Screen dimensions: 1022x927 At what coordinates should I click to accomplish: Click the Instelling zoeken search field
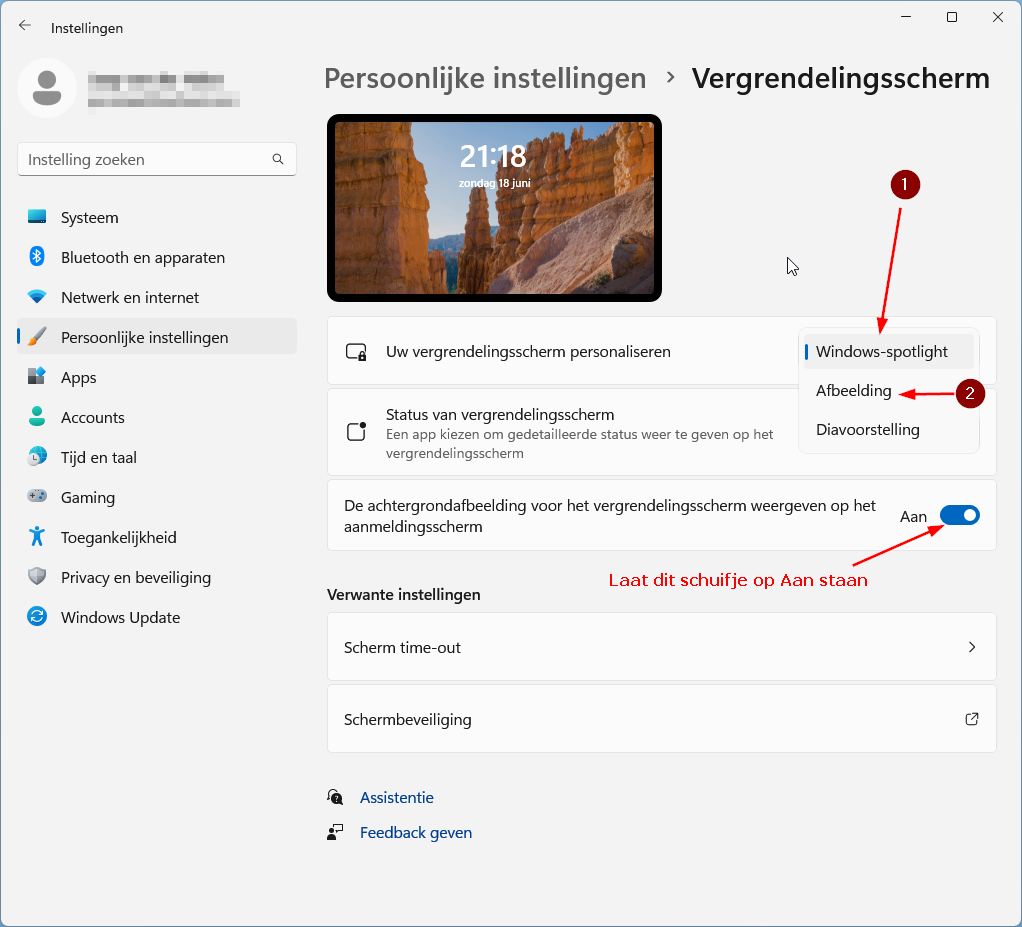click(x=145, y=159)
